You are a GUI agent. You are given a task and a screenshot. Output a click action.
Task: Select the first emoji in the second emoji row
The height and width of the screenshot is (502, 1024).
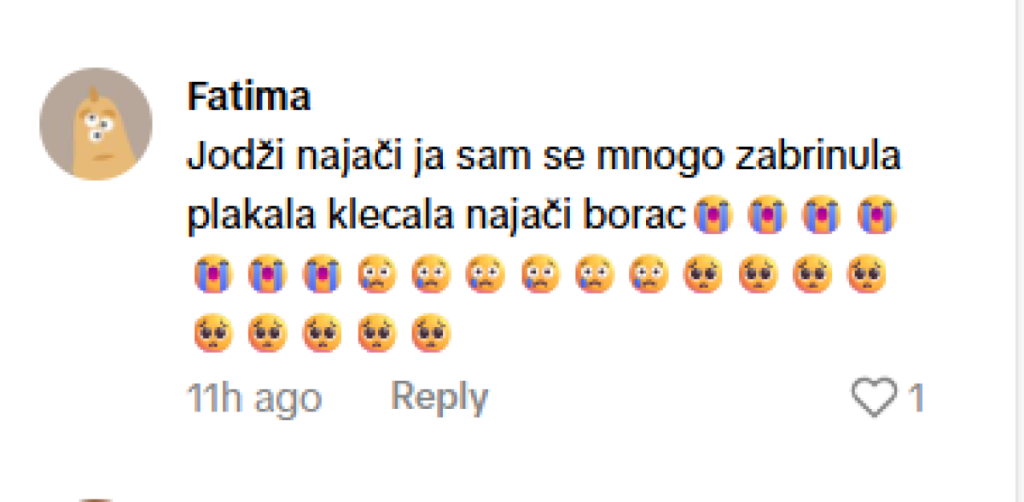click(x=214, y=274)
